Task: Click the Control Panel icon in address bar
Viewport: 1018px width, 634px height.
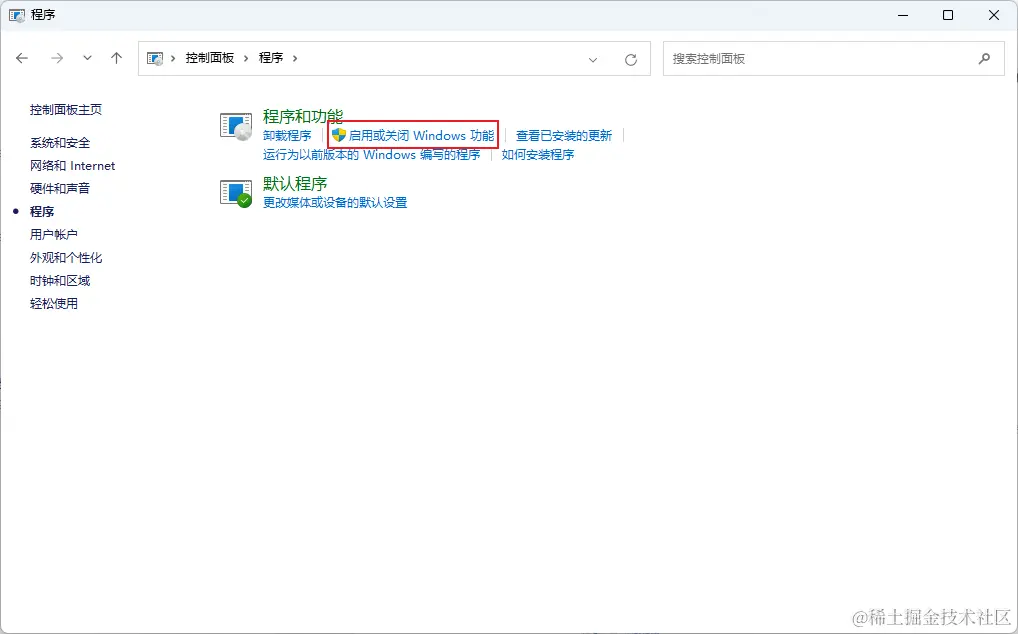Action: pyautogui.click(x=155, y=58)
